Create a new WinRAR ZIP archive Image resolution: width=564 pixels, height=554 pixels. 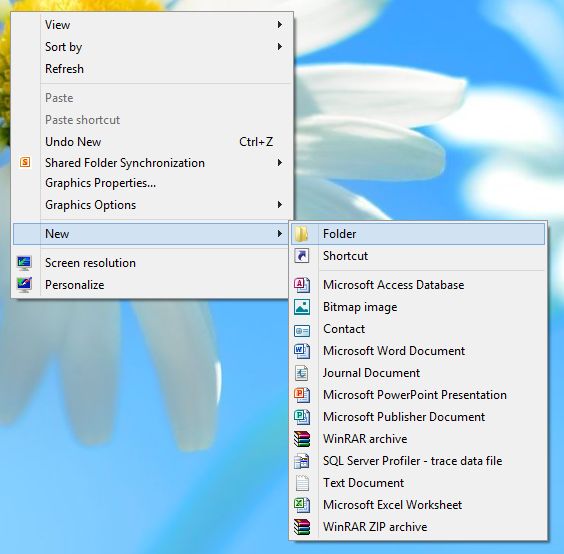pos(418,527)
